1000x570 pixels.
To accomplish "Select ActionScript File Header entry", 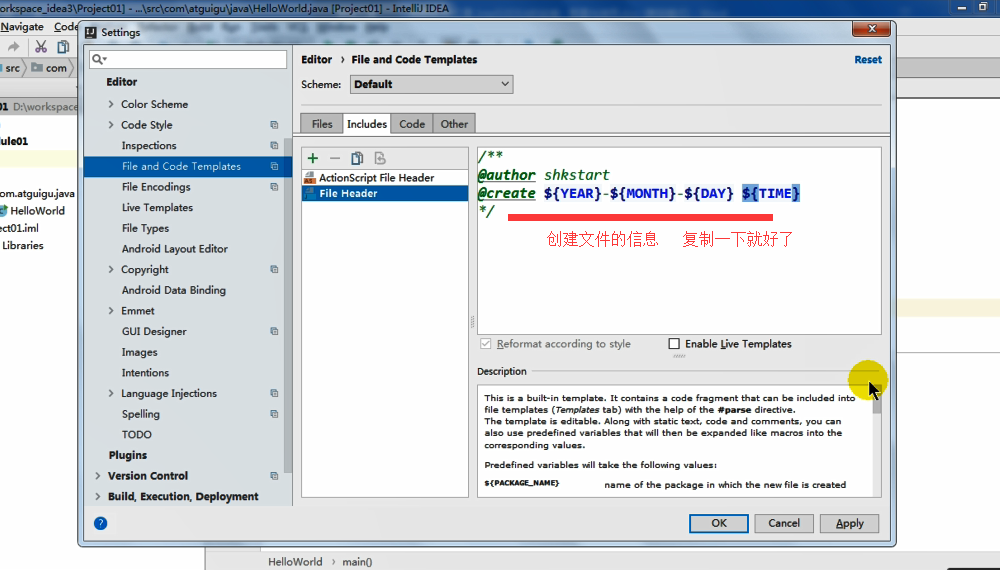I will tap(385, 177).
